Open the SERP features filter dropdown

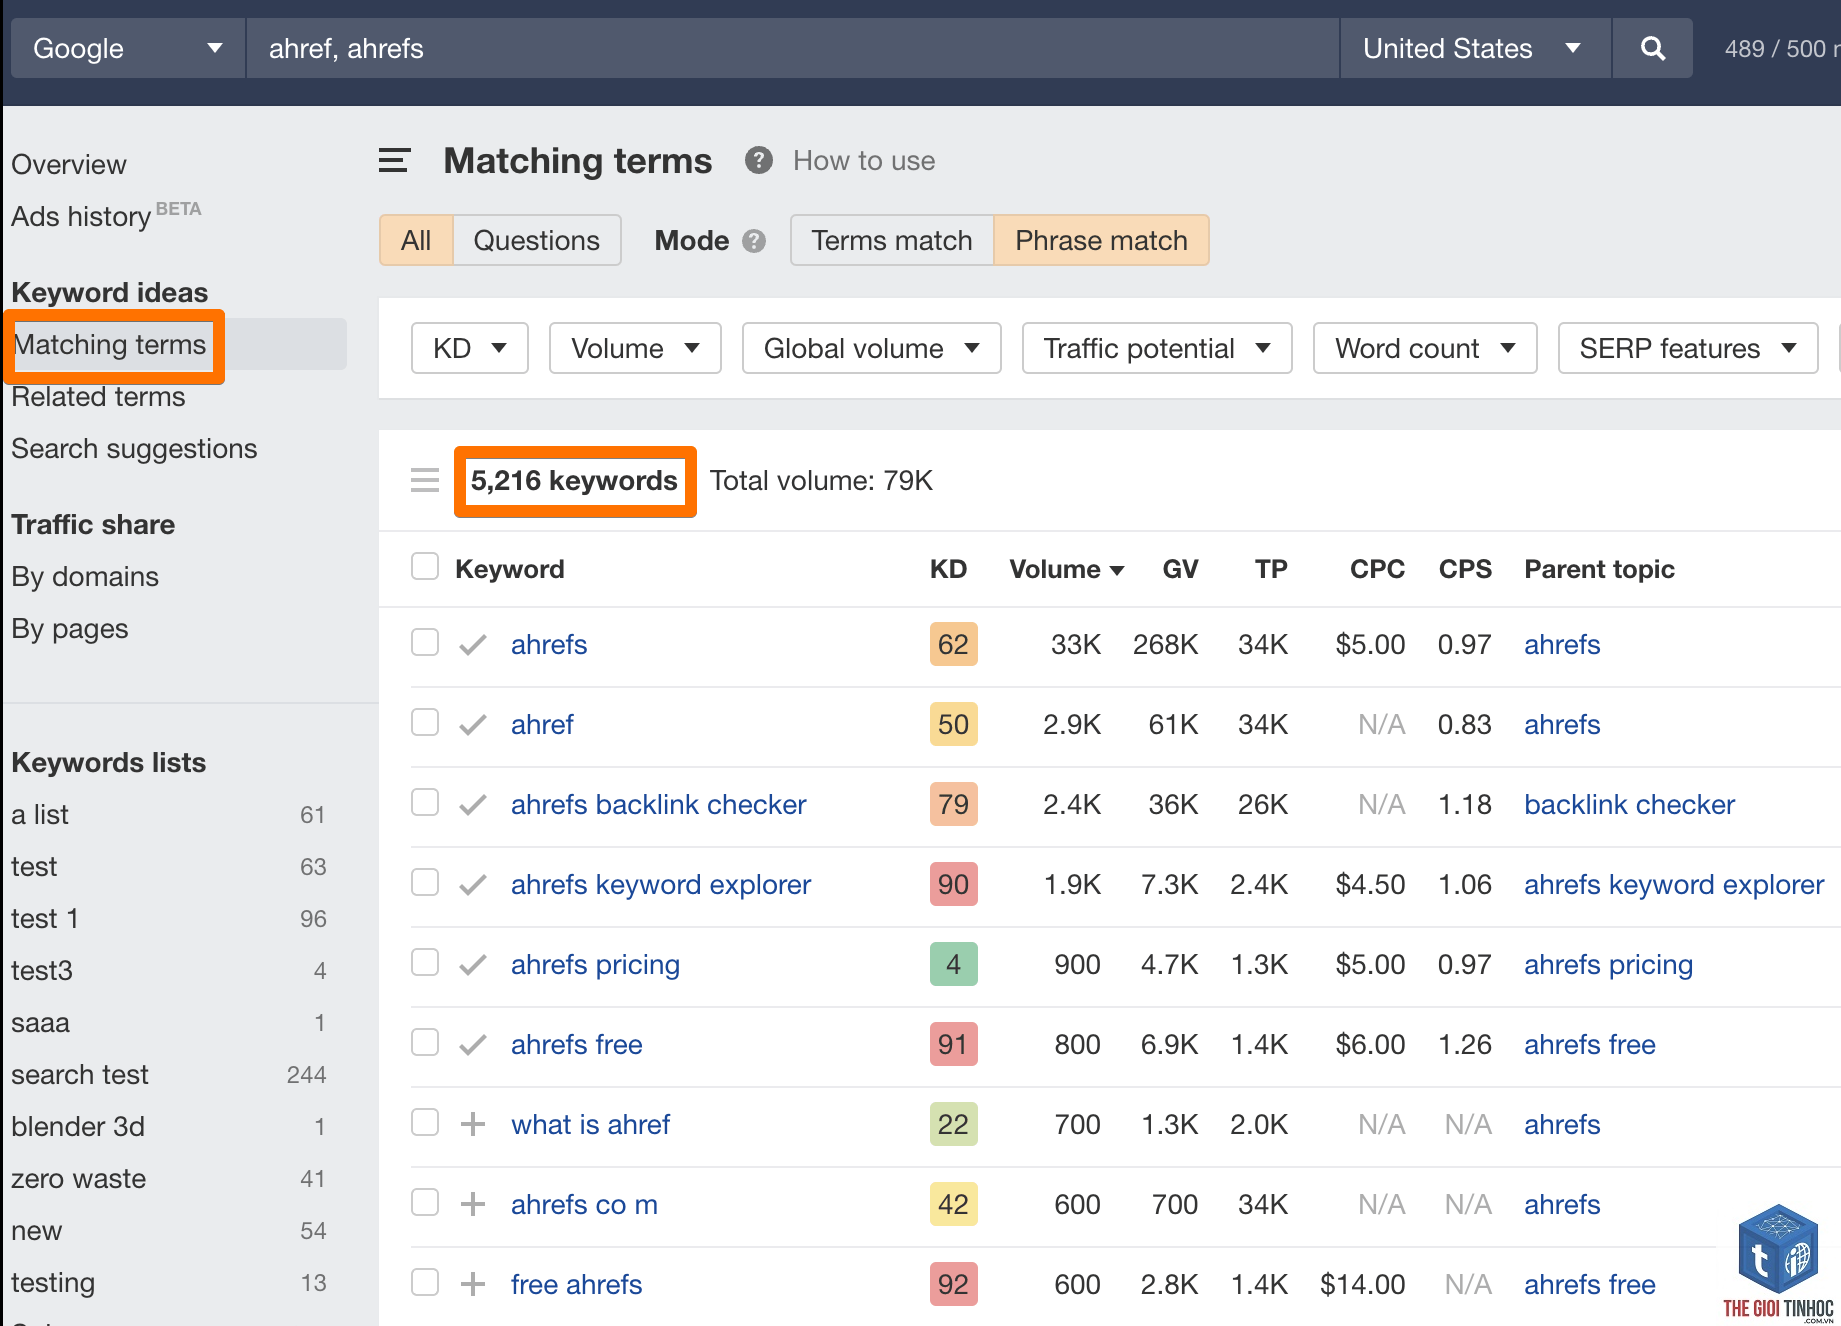point(1688,348)
